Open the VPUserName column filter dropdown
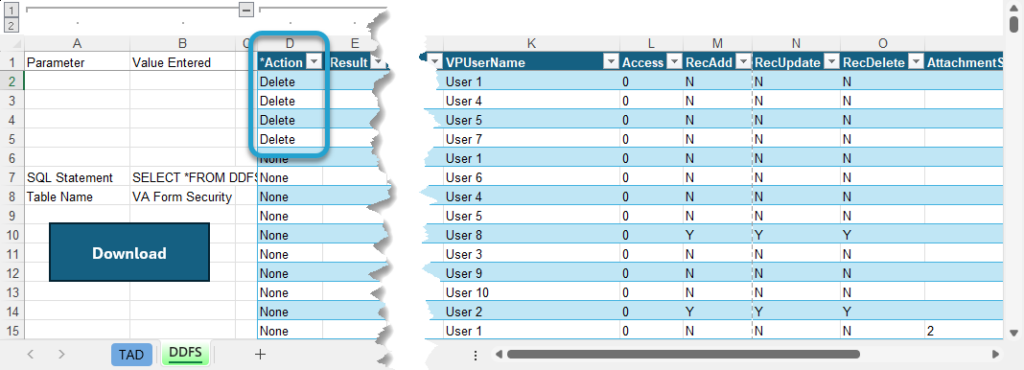1024x370 pixels. pyautogui.click(x=611, y=62)
